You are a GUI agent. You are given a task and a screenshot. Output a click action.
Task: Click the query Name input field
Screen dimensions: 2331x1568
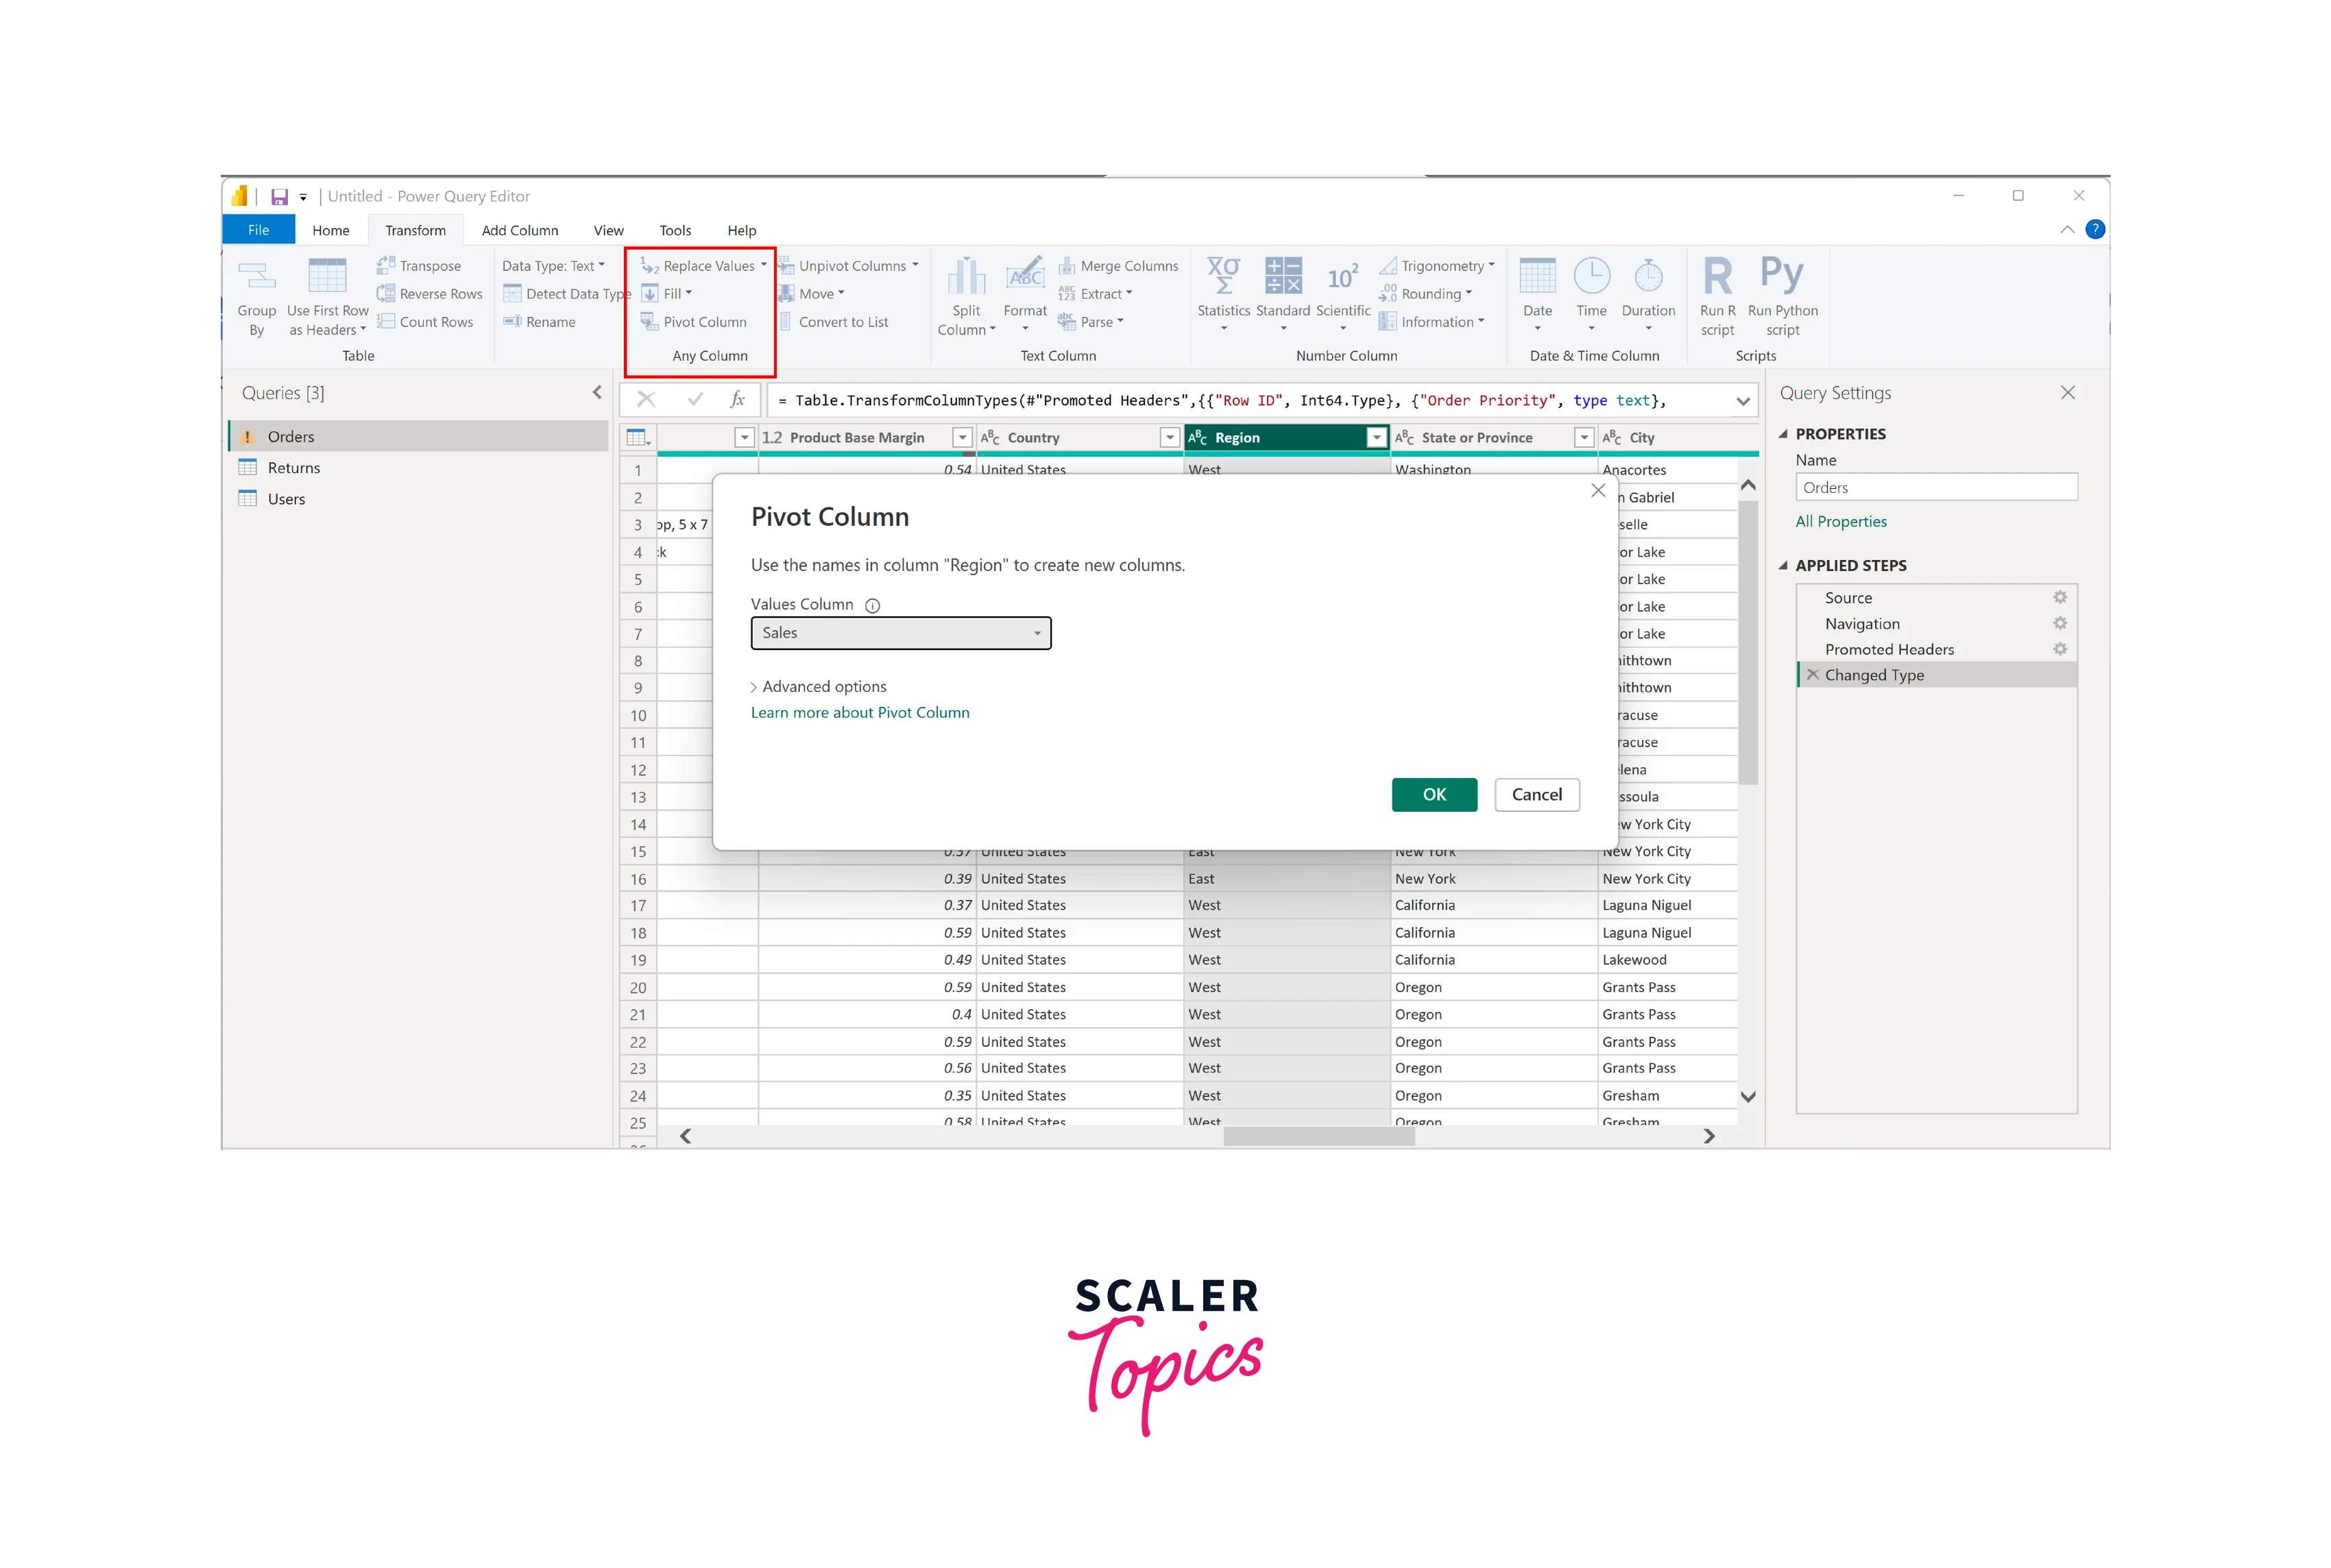pos(1935,488)
